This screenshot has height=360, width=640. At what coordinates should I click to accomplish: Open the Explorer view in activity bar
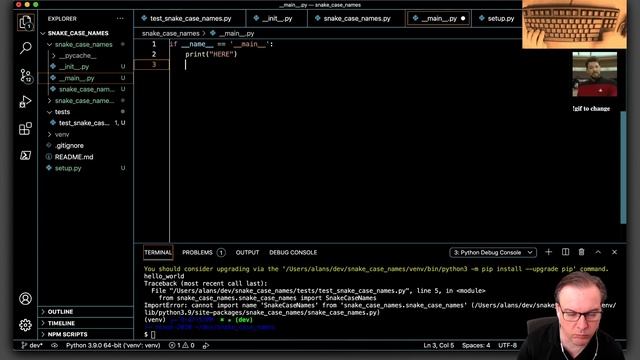(25, 22)
